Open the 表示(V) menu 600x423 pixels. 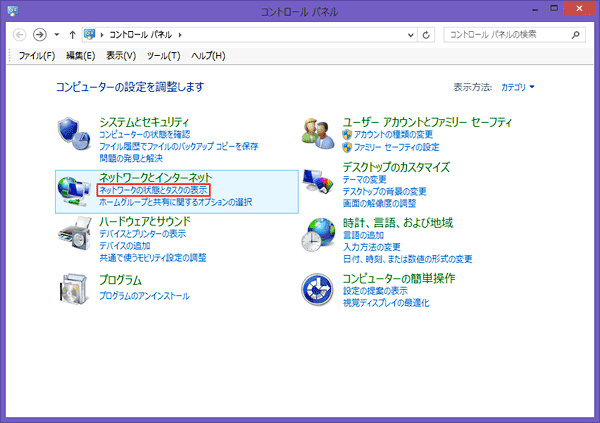tap(121, 56)
